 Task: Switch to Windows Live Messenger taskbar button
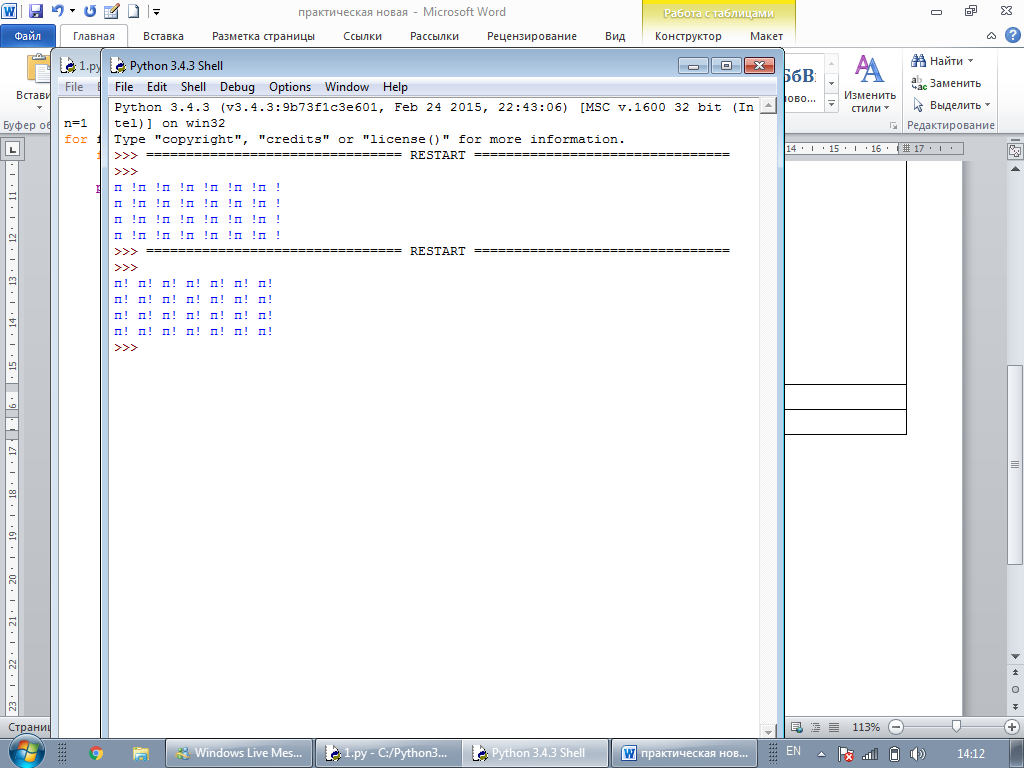[x=240, y=753]
